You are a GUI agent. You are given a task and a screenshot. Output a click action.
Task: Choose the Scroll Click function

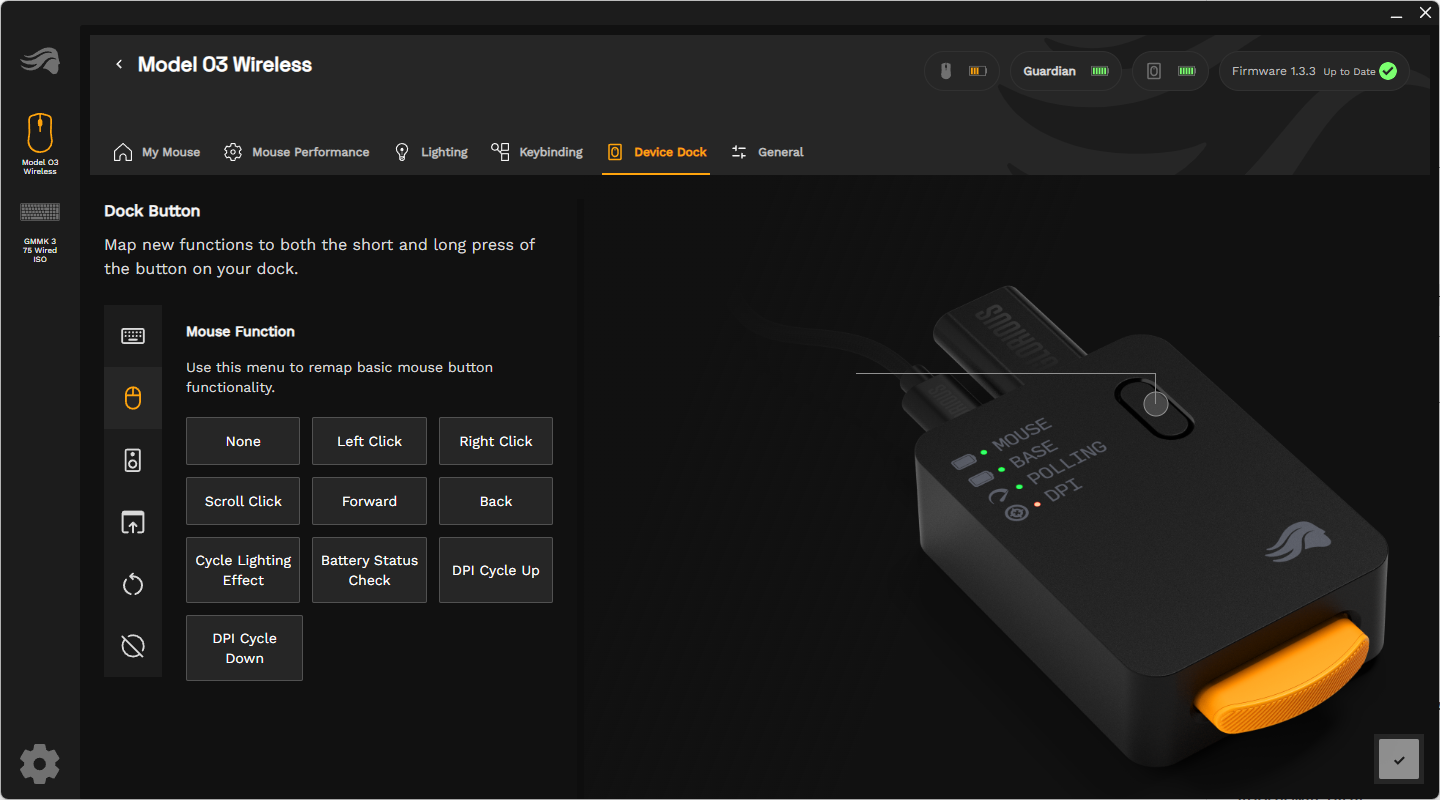pyautogui.click(x=243, y=501)
